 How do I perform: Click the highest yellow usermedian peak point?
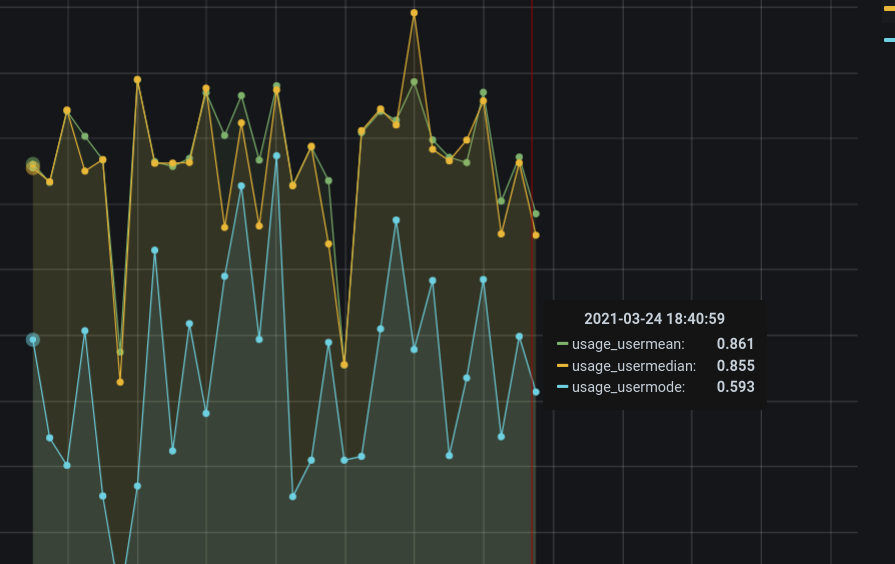(x=414, y=13)
